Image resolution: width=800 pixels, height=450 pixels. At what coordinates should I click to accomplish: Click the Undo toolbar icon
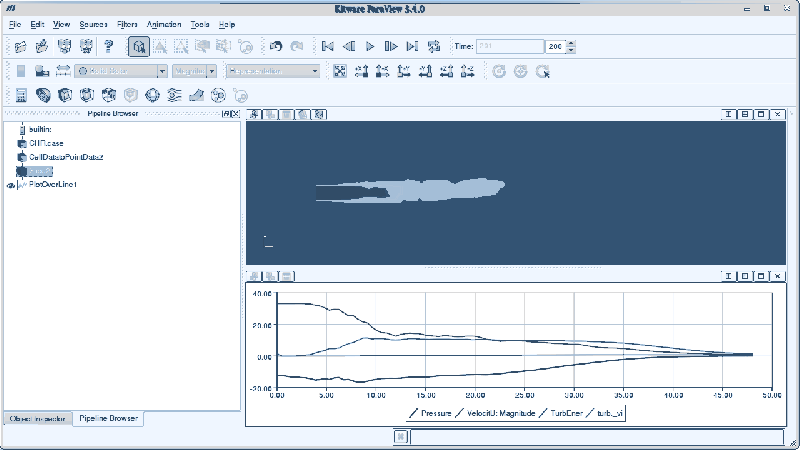point(276,46)
